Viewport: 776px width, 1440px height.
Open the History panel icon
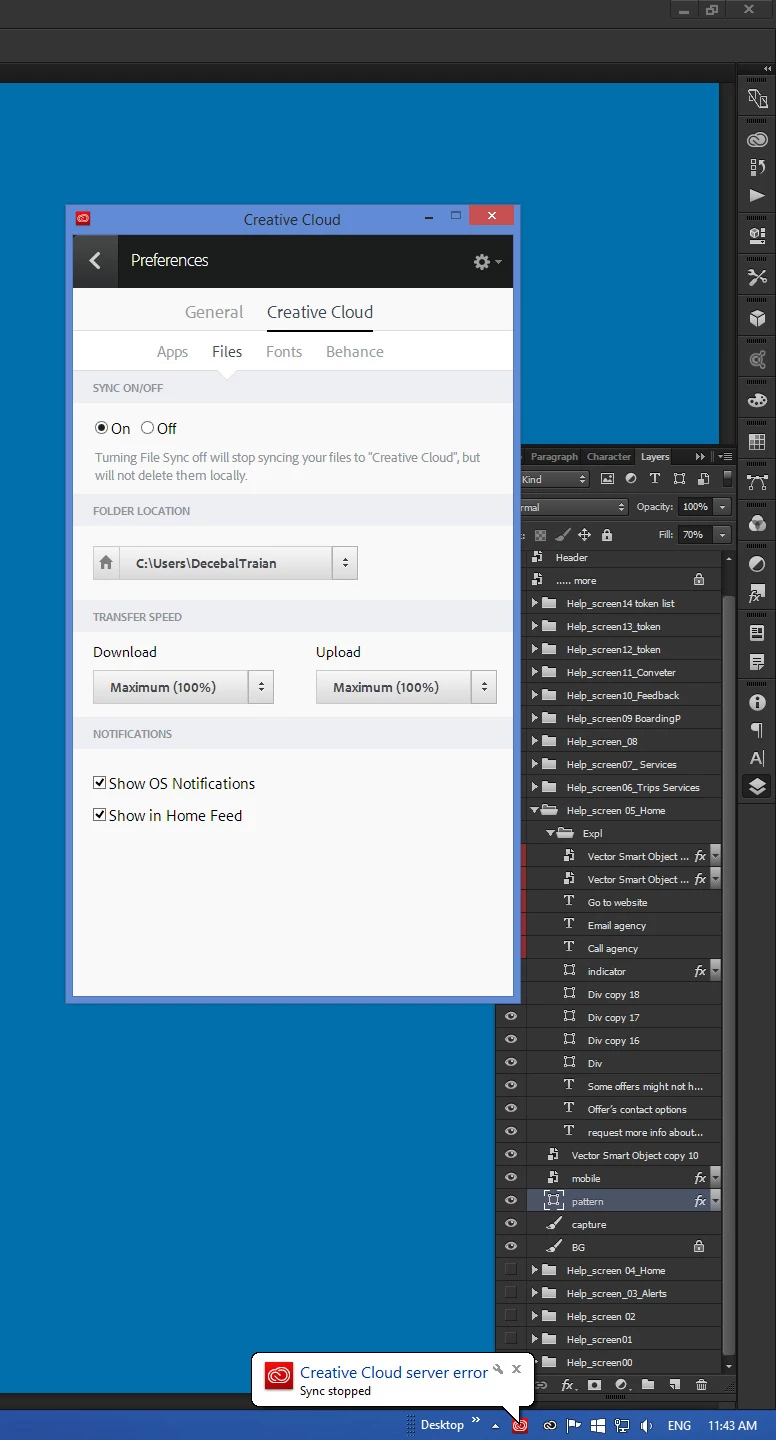pos(757,167)
